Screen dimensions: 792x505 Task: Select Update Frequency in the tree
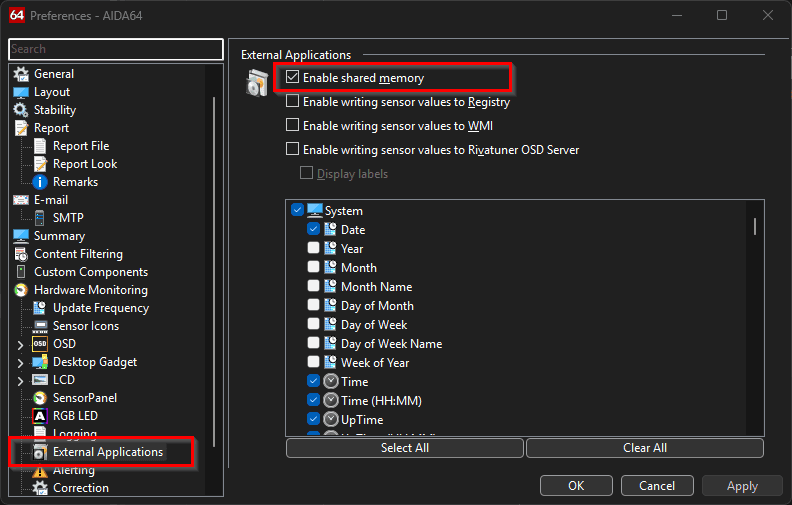click(100, 308)
